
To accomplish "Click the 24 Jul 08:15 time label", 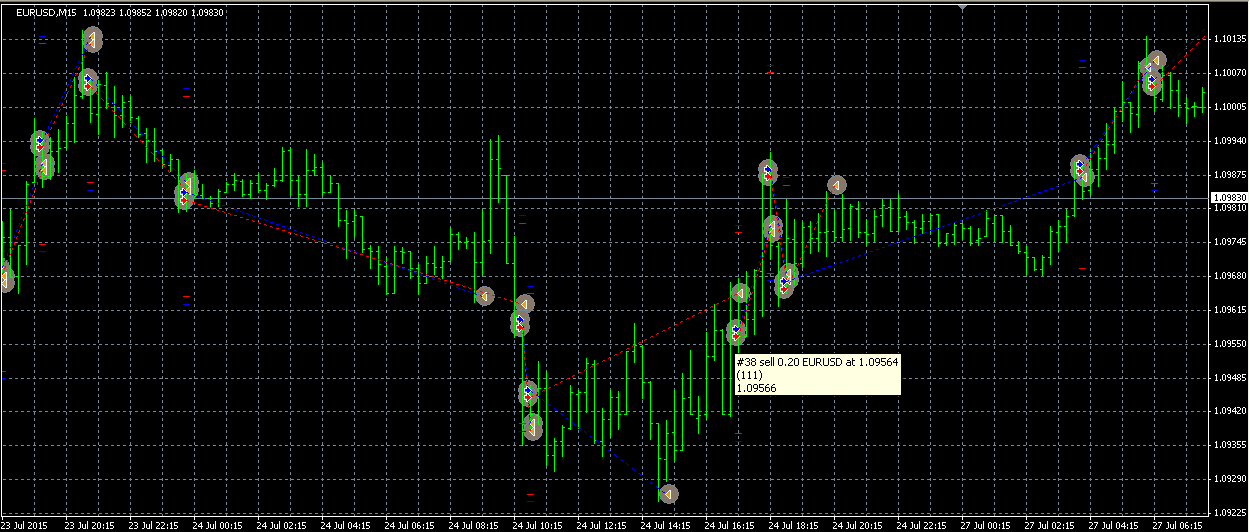I will (x=474, y=525).
